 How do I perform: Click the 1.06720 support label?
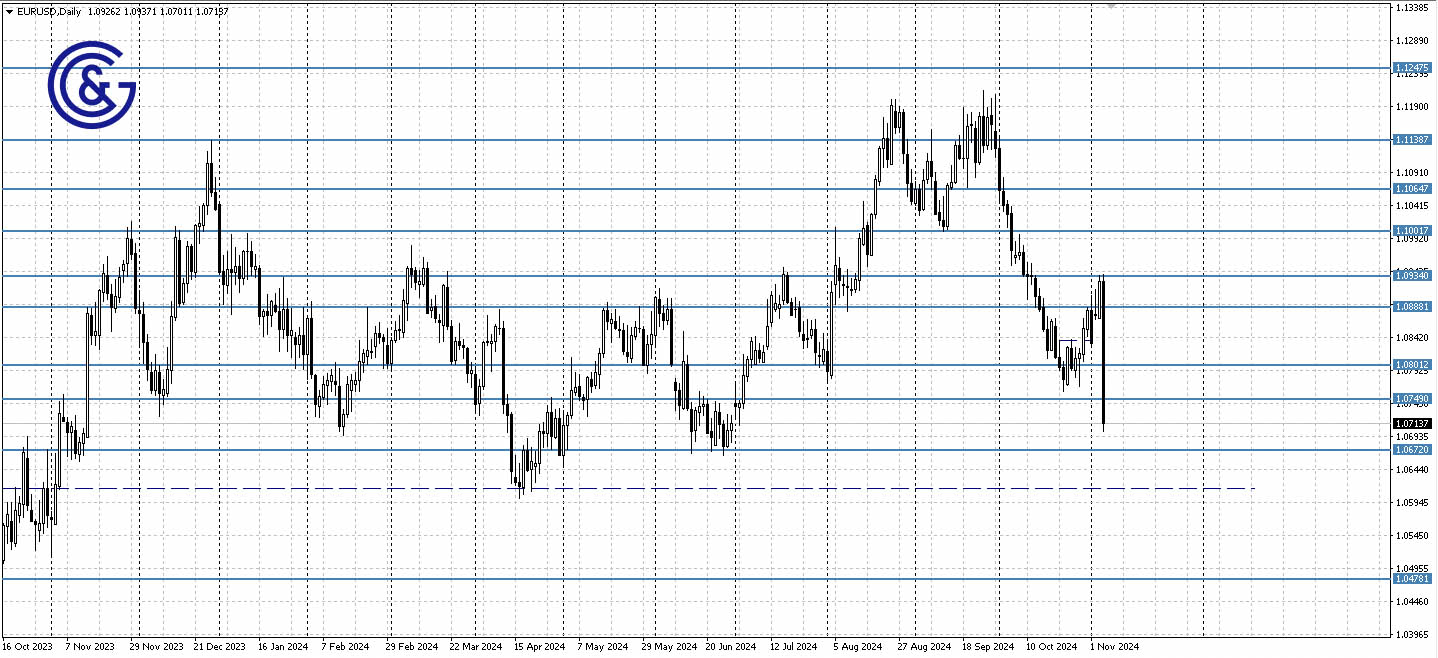(x=1412, y=450)
